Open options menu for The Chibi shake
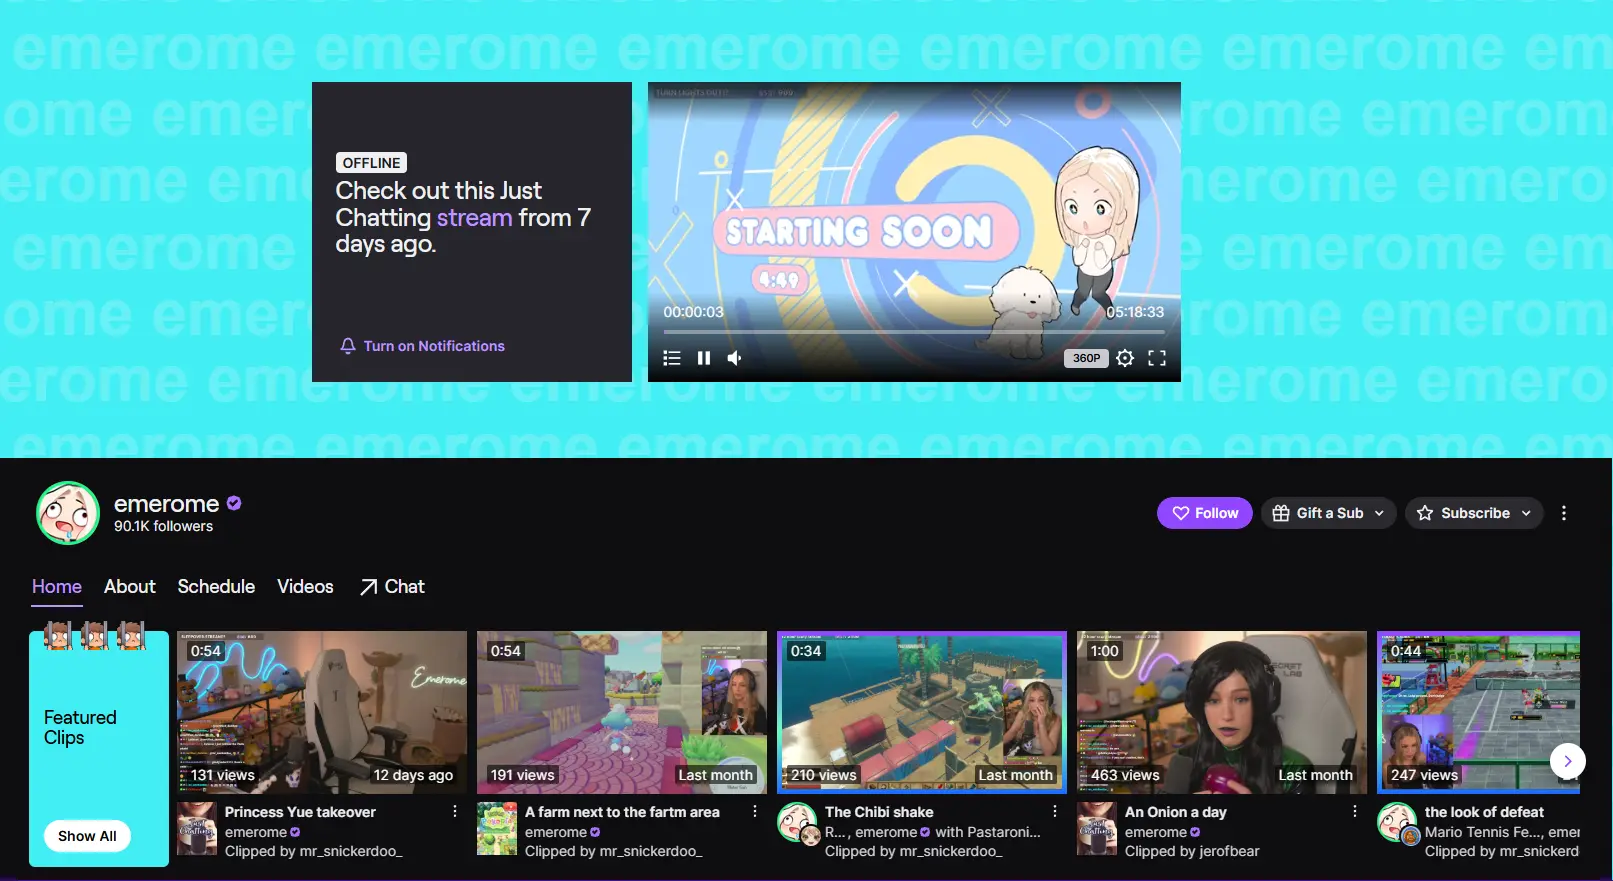Viewport: 1613px width, 881px height. [1055, 812]
